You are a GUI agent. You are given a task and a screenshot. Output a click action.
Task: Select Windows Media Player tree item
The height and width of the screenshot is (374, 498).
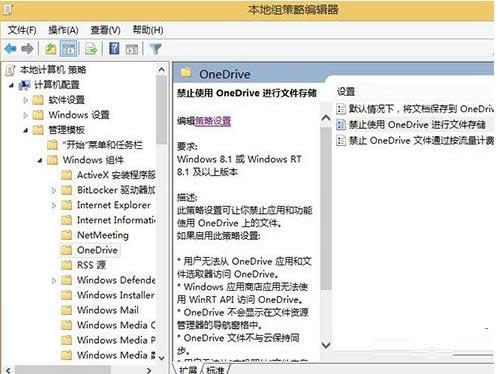[x=116, y=340]
